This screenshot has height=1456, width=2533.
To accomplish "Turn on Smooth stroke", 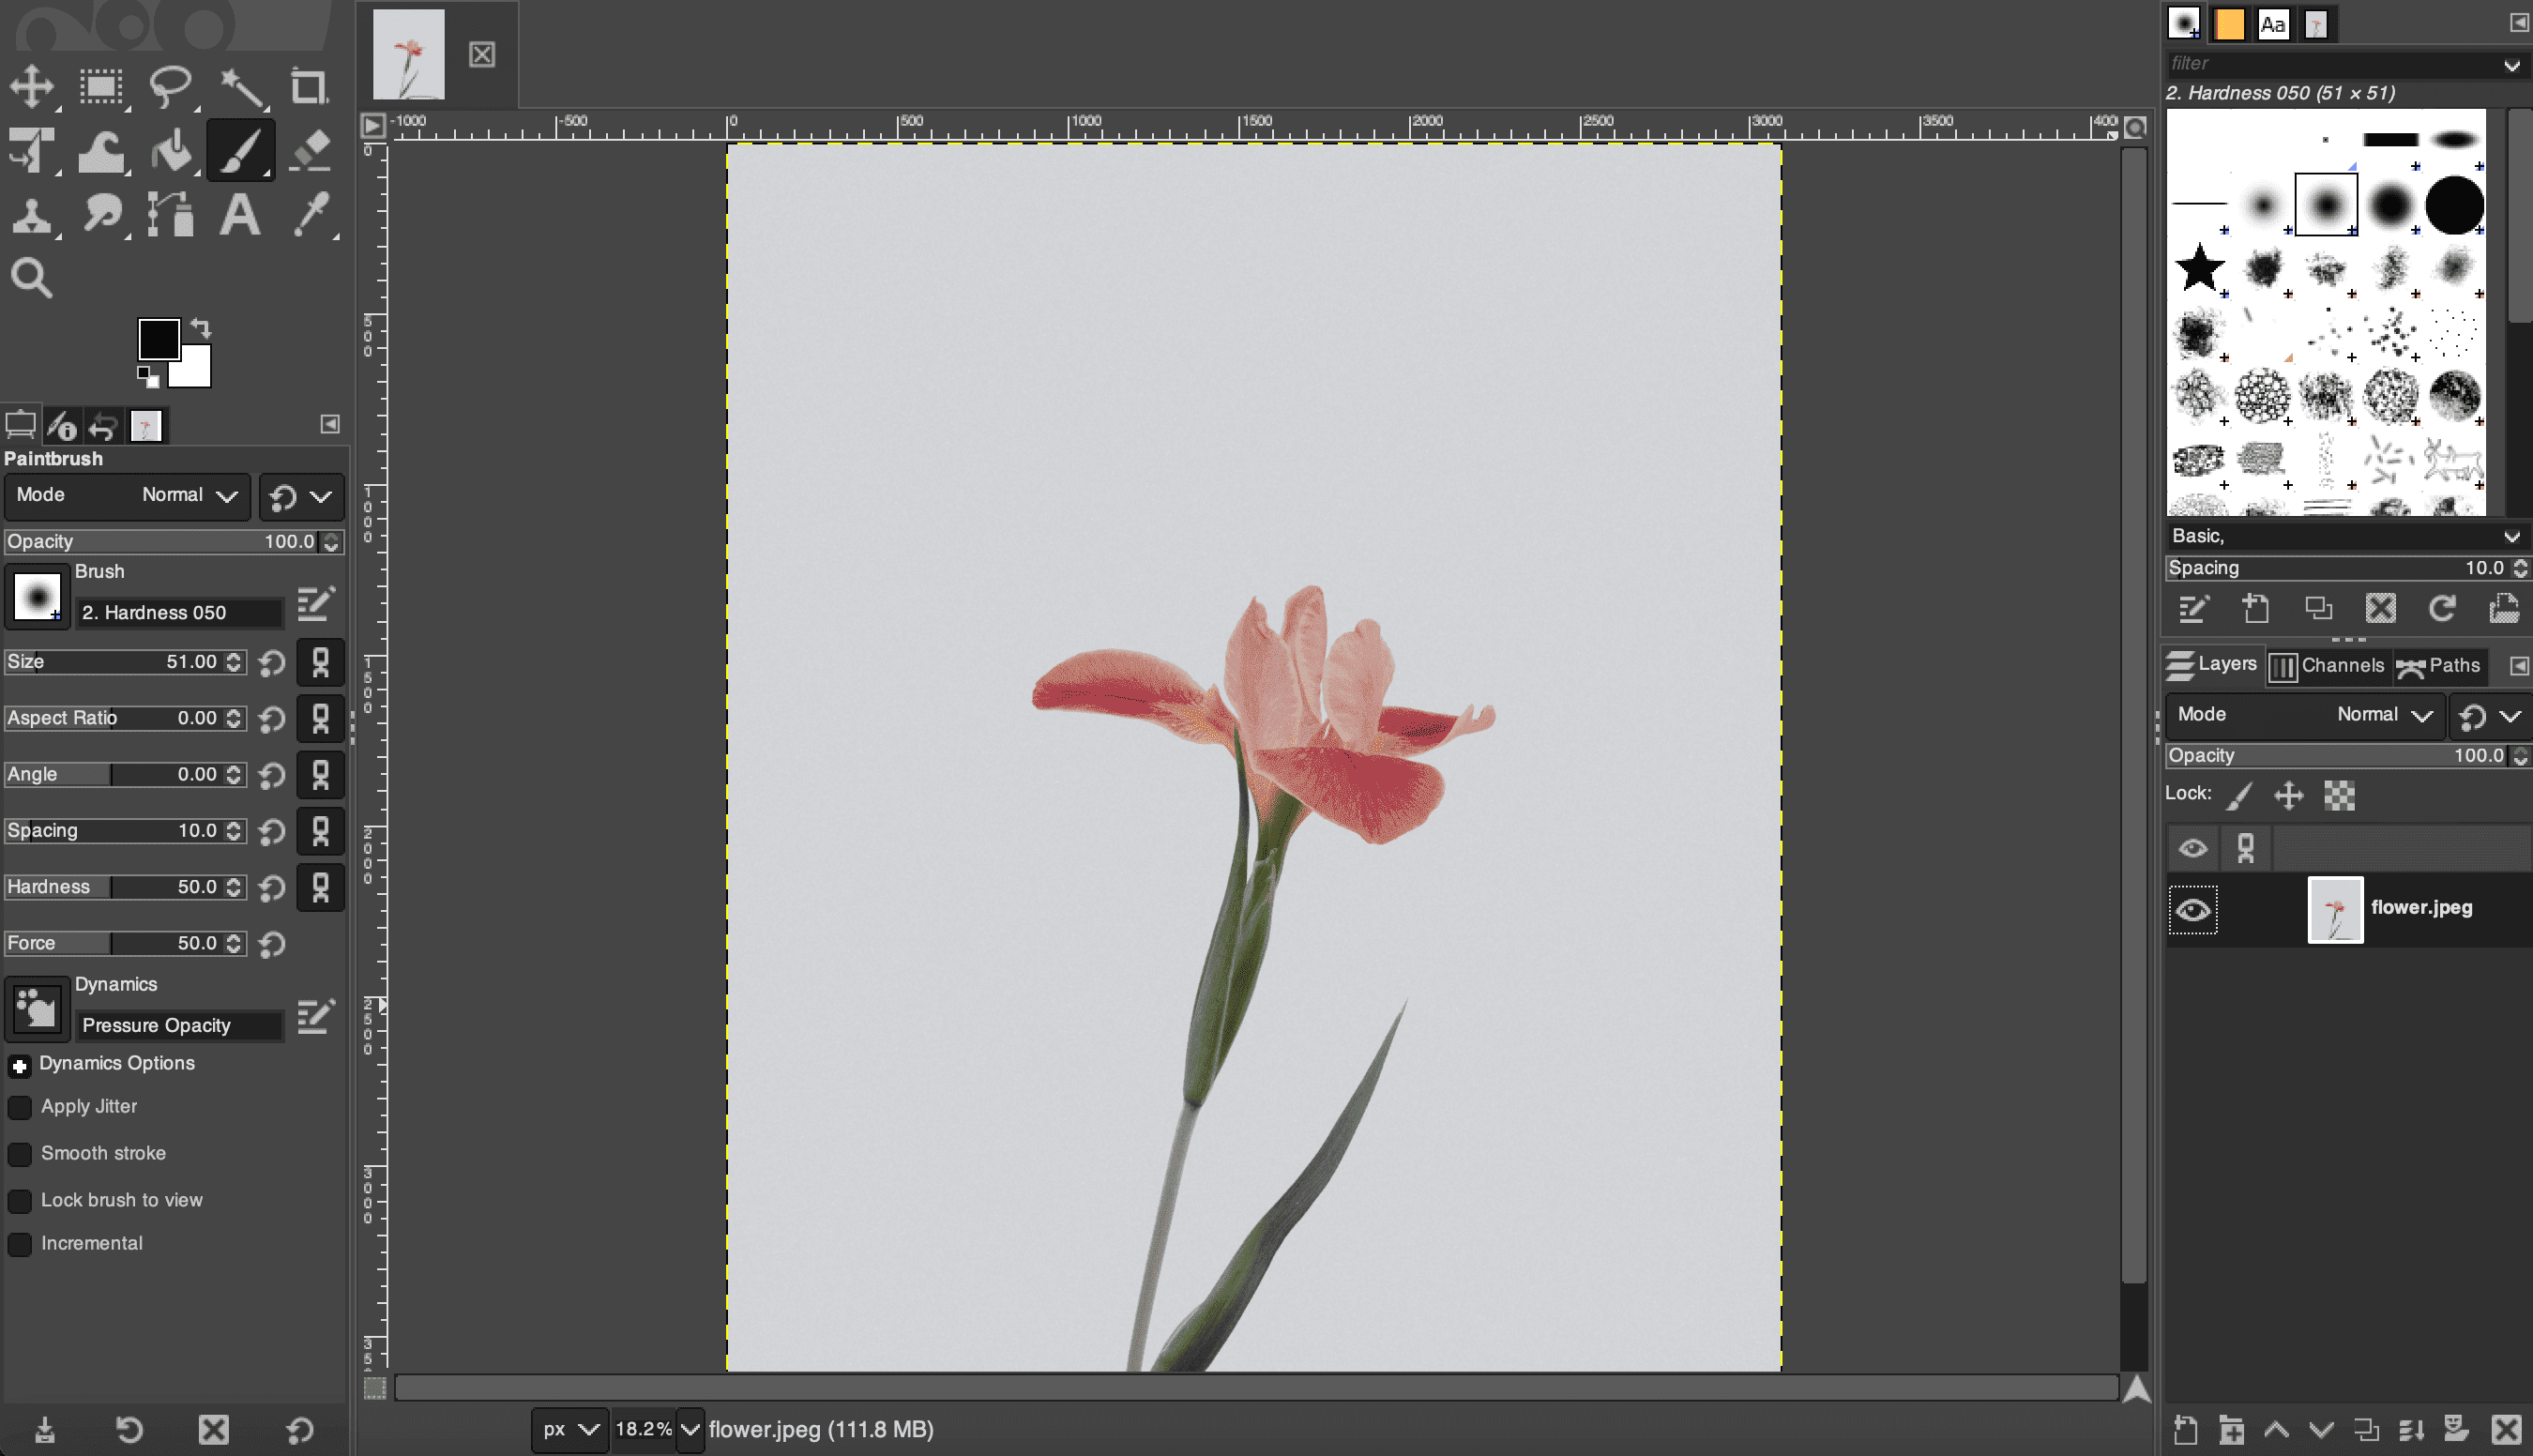I will (x=20, y=1154).
